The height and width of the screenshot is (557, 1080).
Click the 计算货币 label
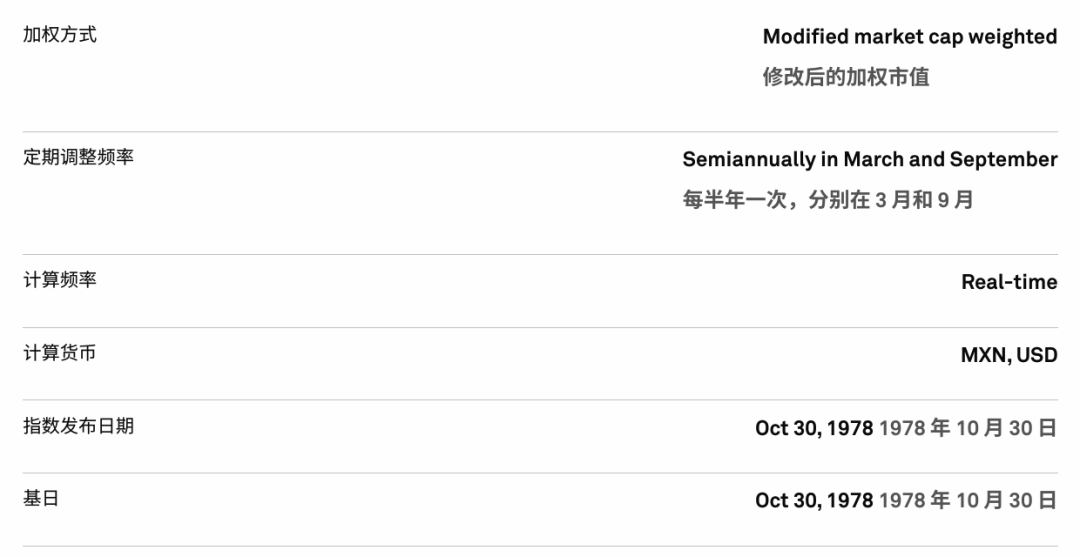point(60,353)
